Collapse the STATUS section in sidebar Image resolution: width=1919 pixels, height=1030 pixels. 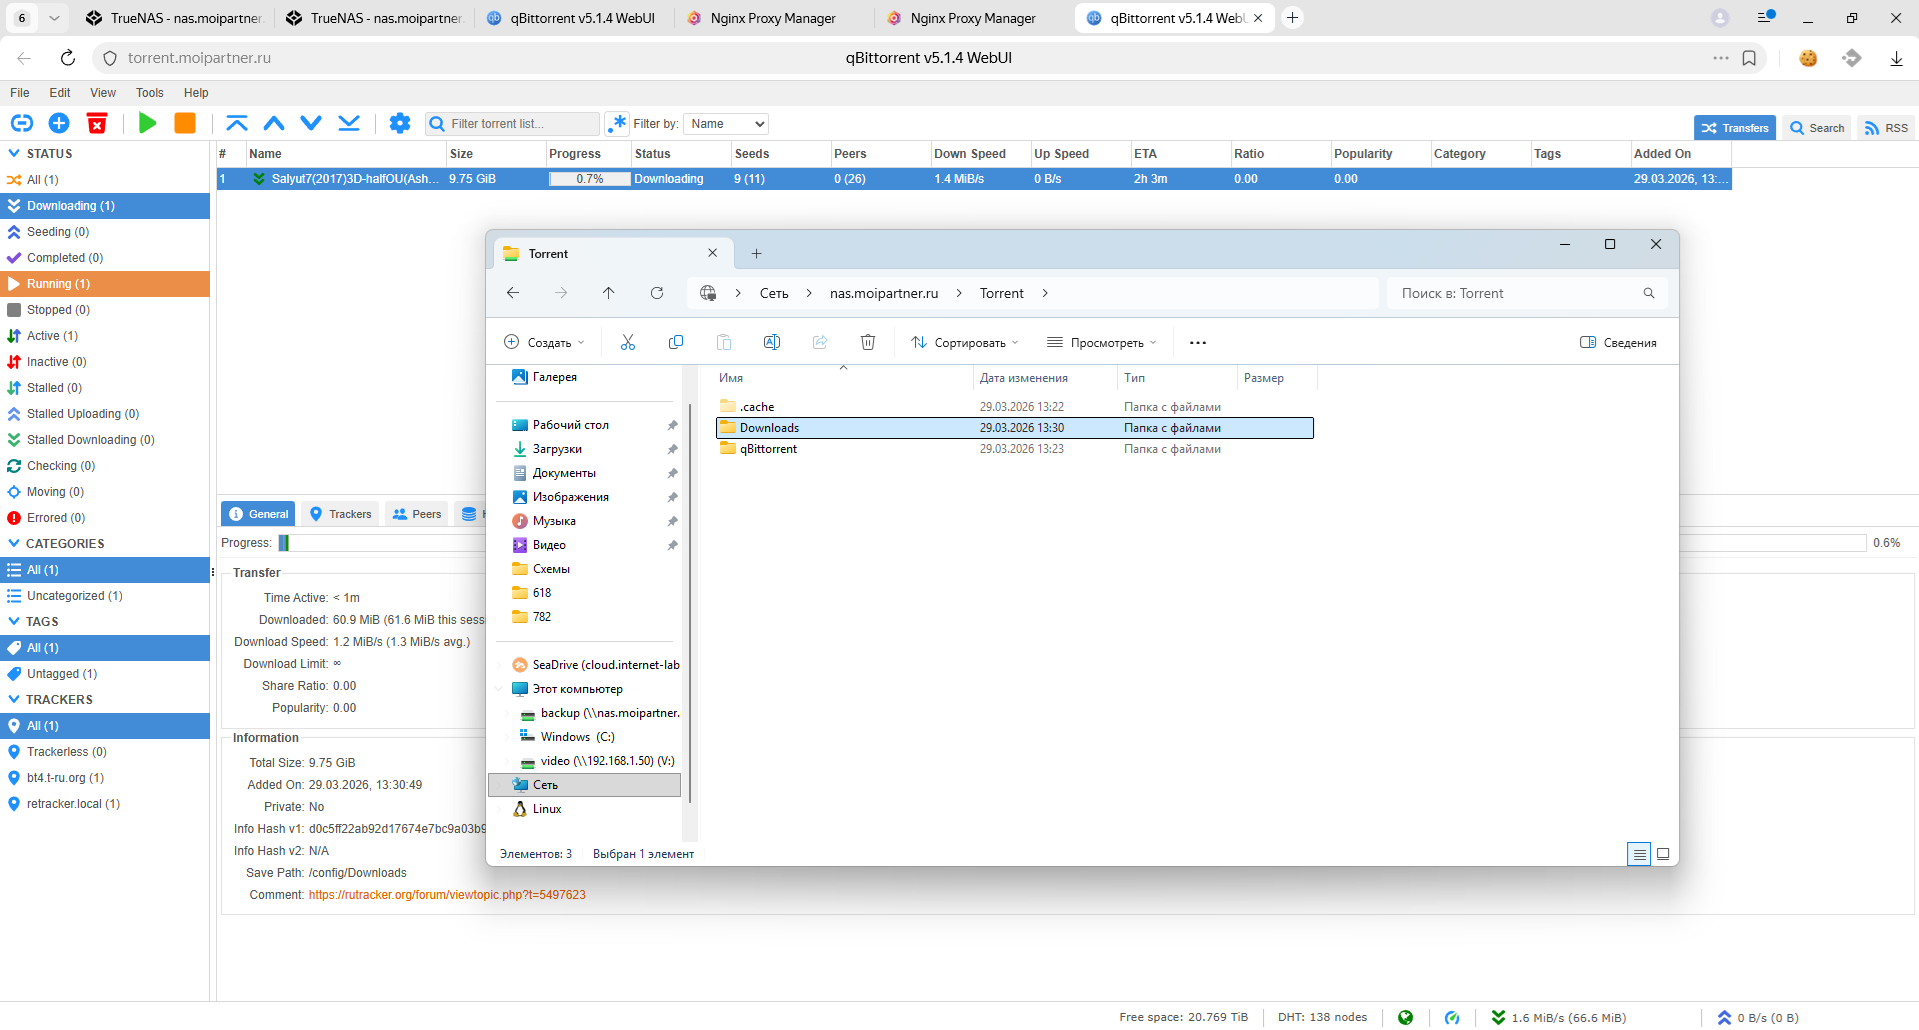(x=14, y=154)
